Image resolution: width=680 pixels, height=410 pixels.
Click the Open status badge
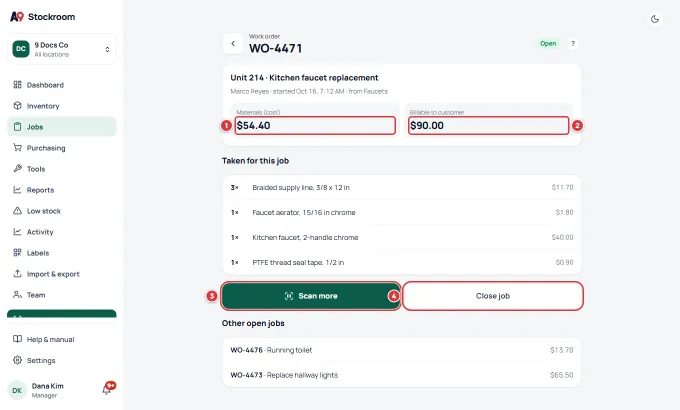548,43
